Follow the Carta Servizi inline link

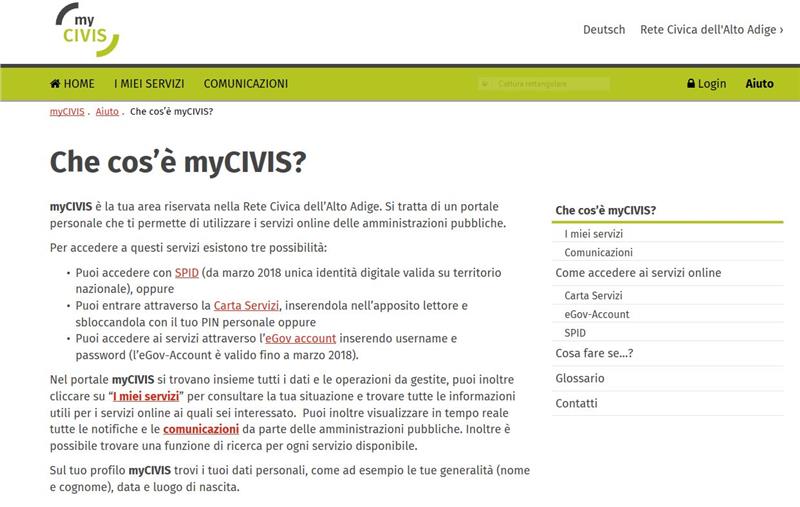tap(246, 305)
